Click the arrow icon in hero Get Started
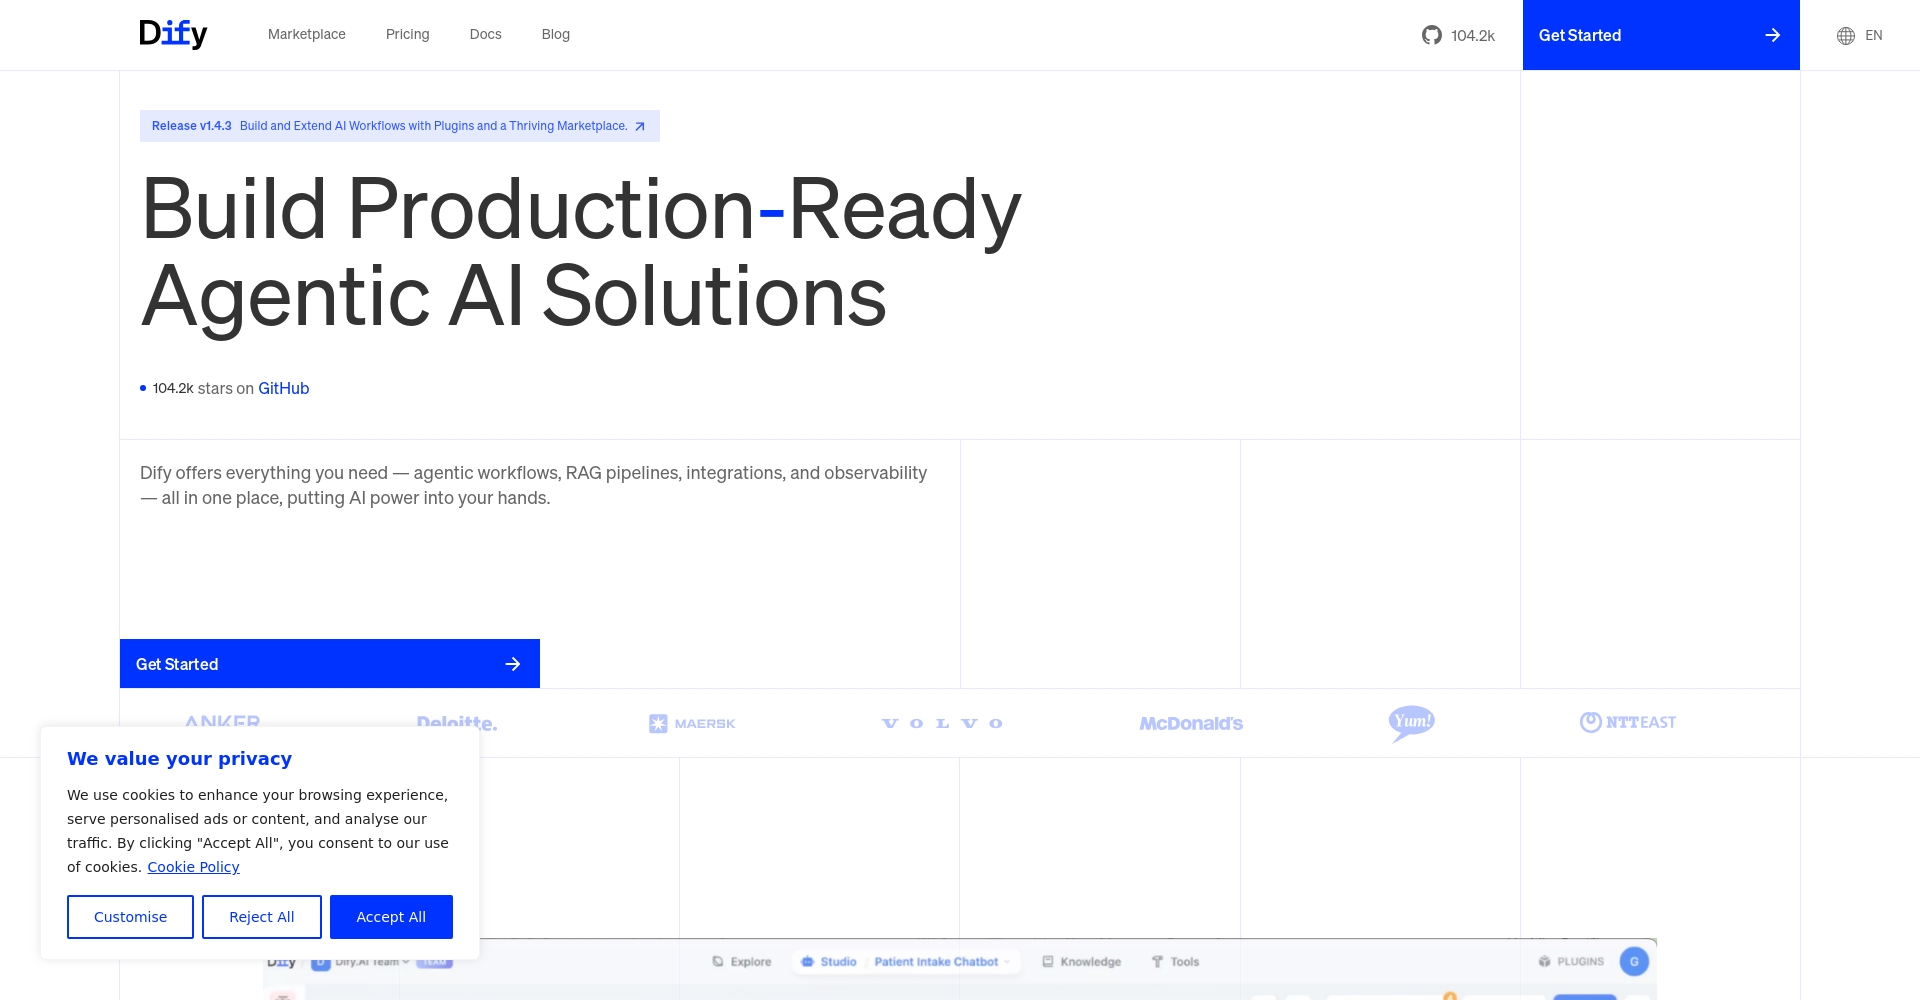 click(x=513, y=664)
